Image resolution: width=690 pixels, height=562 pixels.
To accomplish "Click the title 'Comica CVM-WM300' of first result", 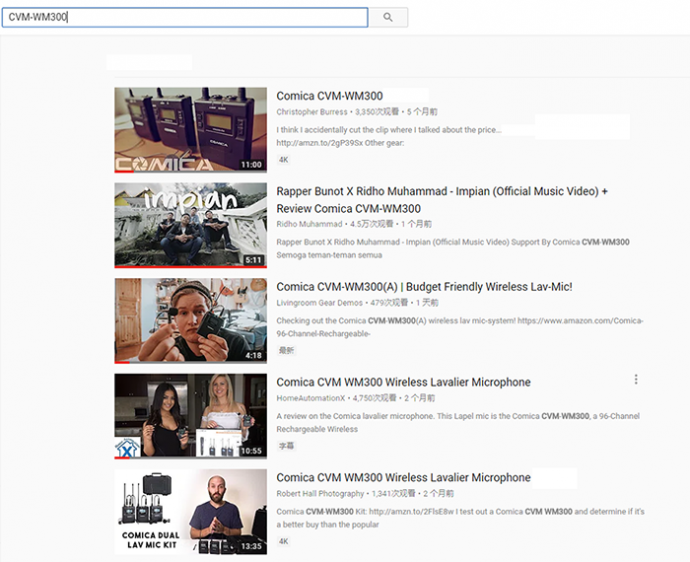I will (329, 96).
